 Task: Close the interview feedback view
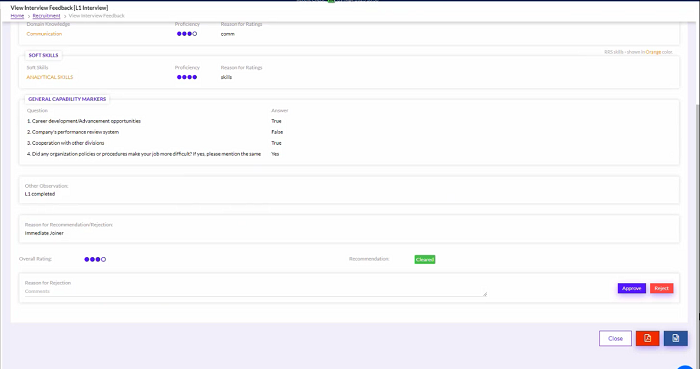click(x=615, y=338)
